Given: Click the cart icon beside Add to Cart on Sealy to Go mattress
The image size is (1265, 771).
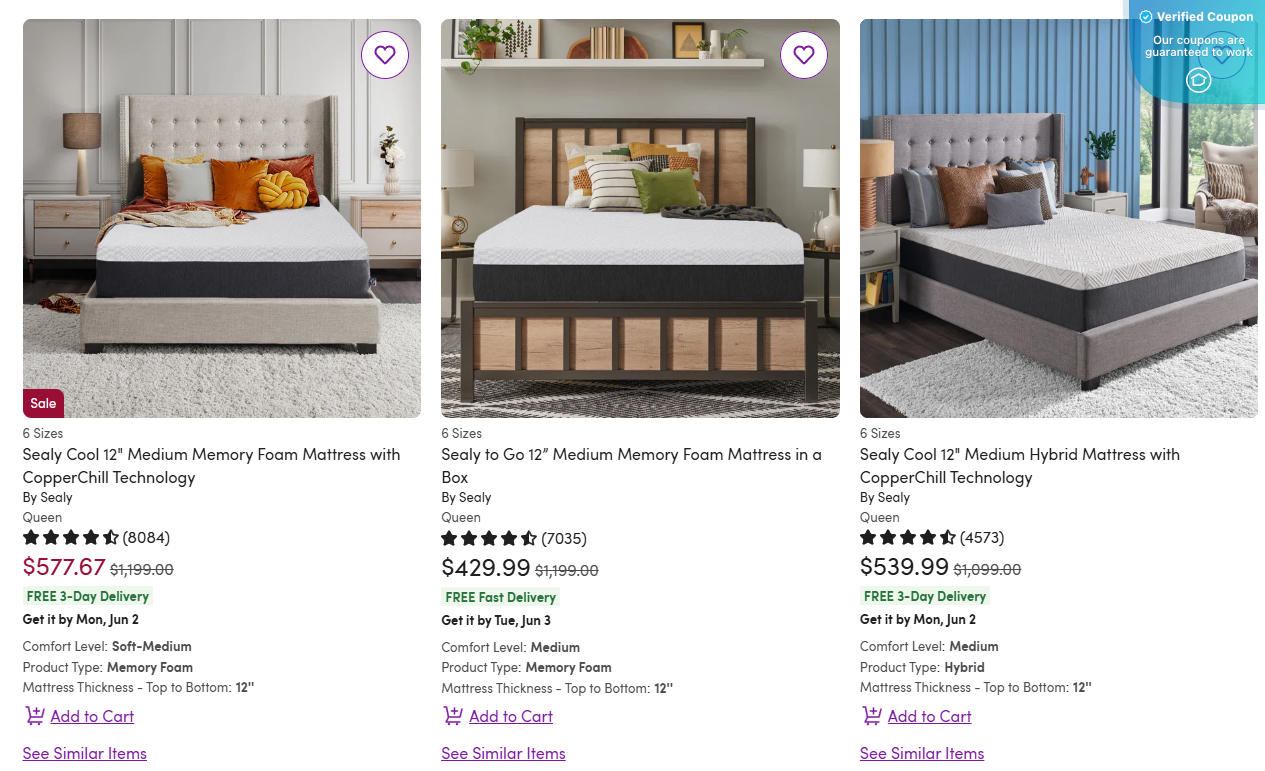Looking at the screenshot, I should pyautogui.click(x=453, y=716).
